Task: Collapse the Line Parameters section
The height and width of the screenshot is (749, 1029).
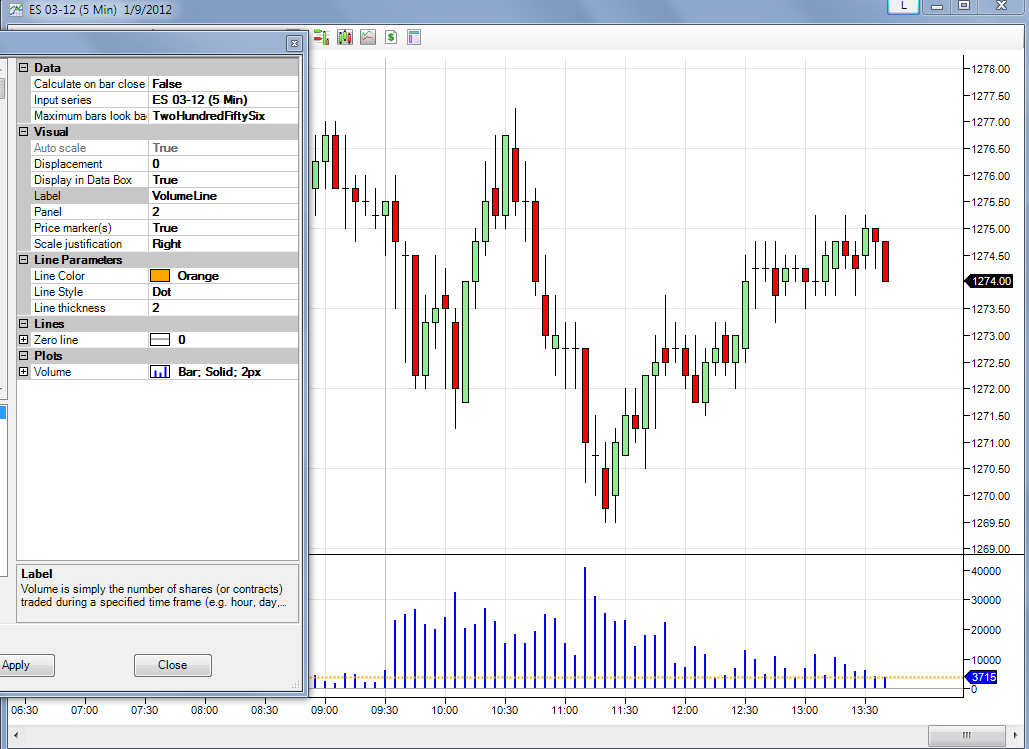Action: click(24, 260)
